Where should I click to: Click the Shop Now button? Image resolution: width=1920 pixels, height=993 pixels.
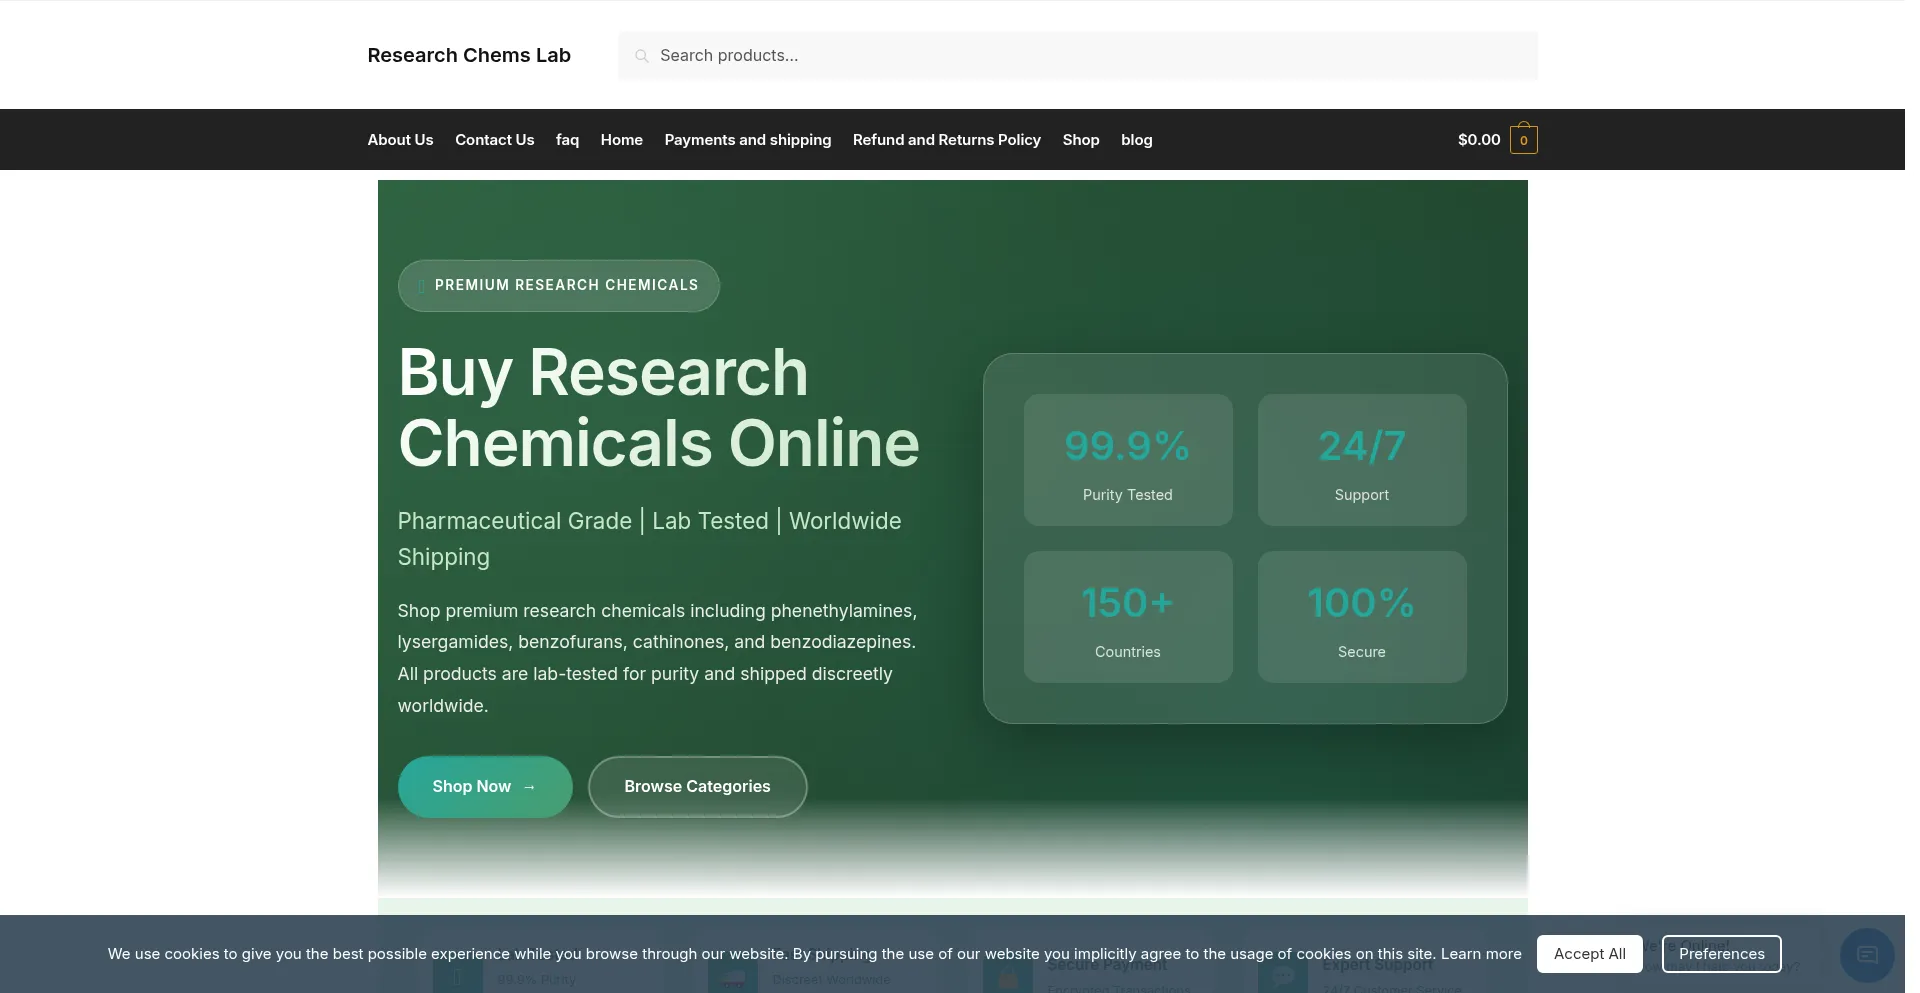485,786
